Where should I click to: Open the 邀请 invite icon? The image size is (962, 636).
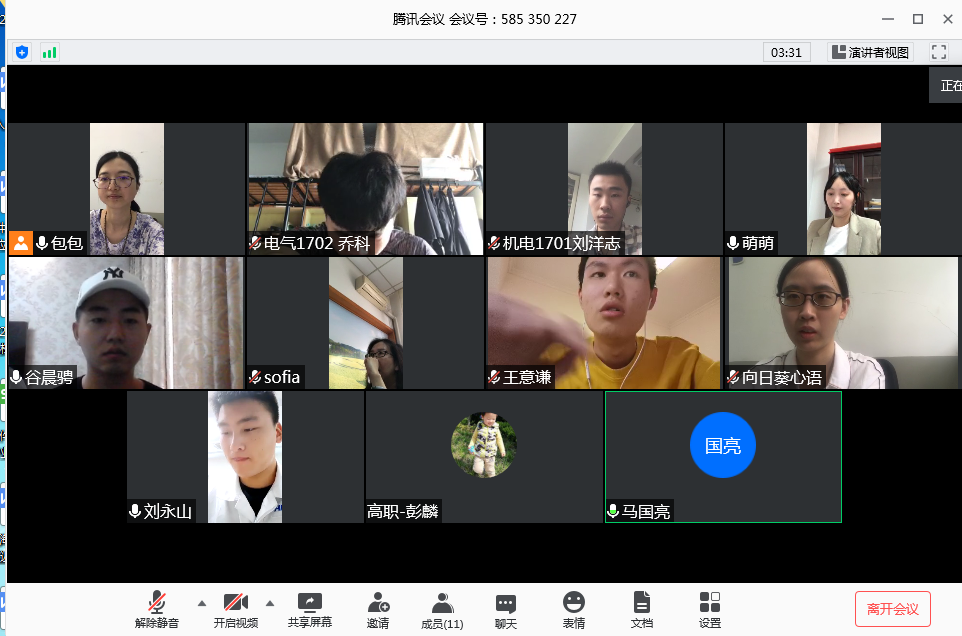coord(378,609)
